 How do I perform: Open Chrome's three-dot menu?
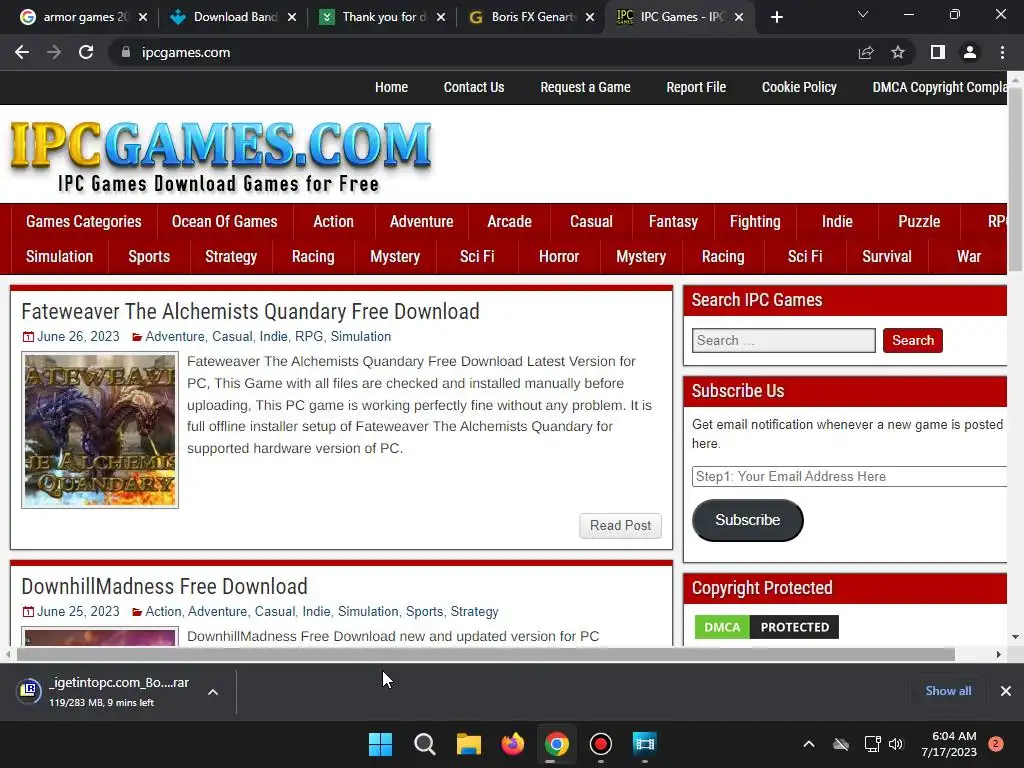tap(1002, 52)
